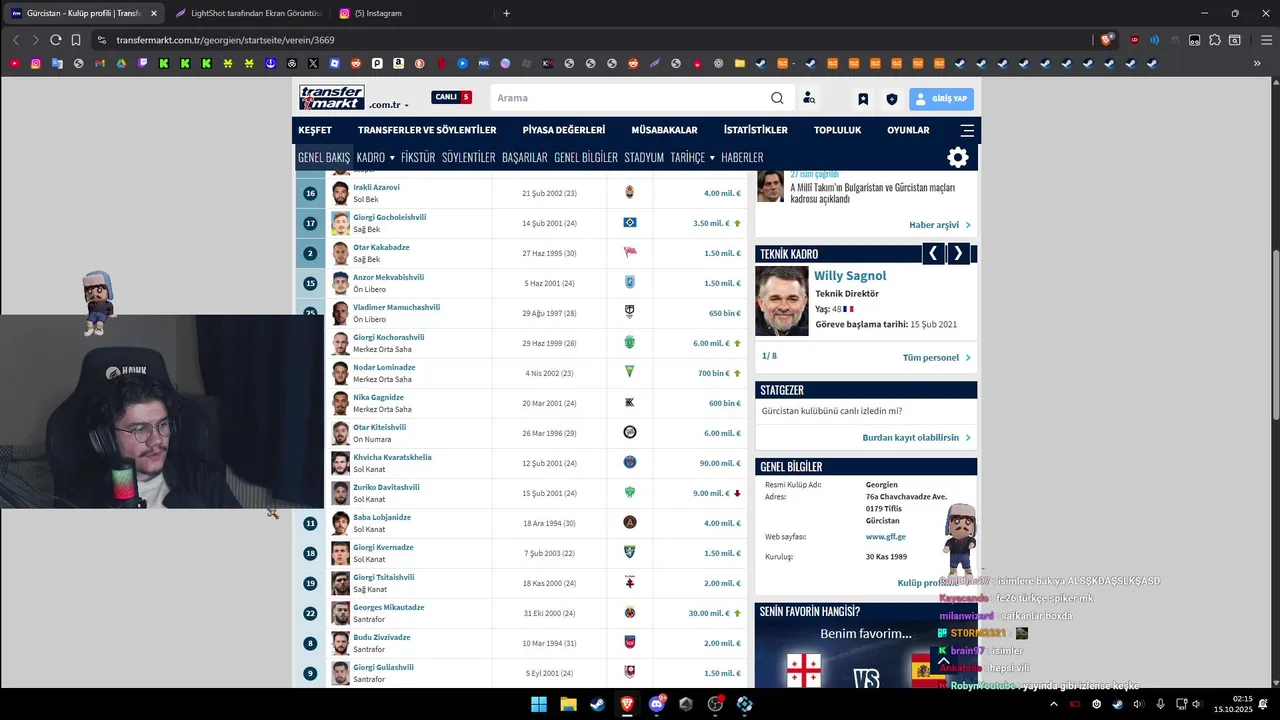Open Georges Mikautadze player link

pos(389,607)
